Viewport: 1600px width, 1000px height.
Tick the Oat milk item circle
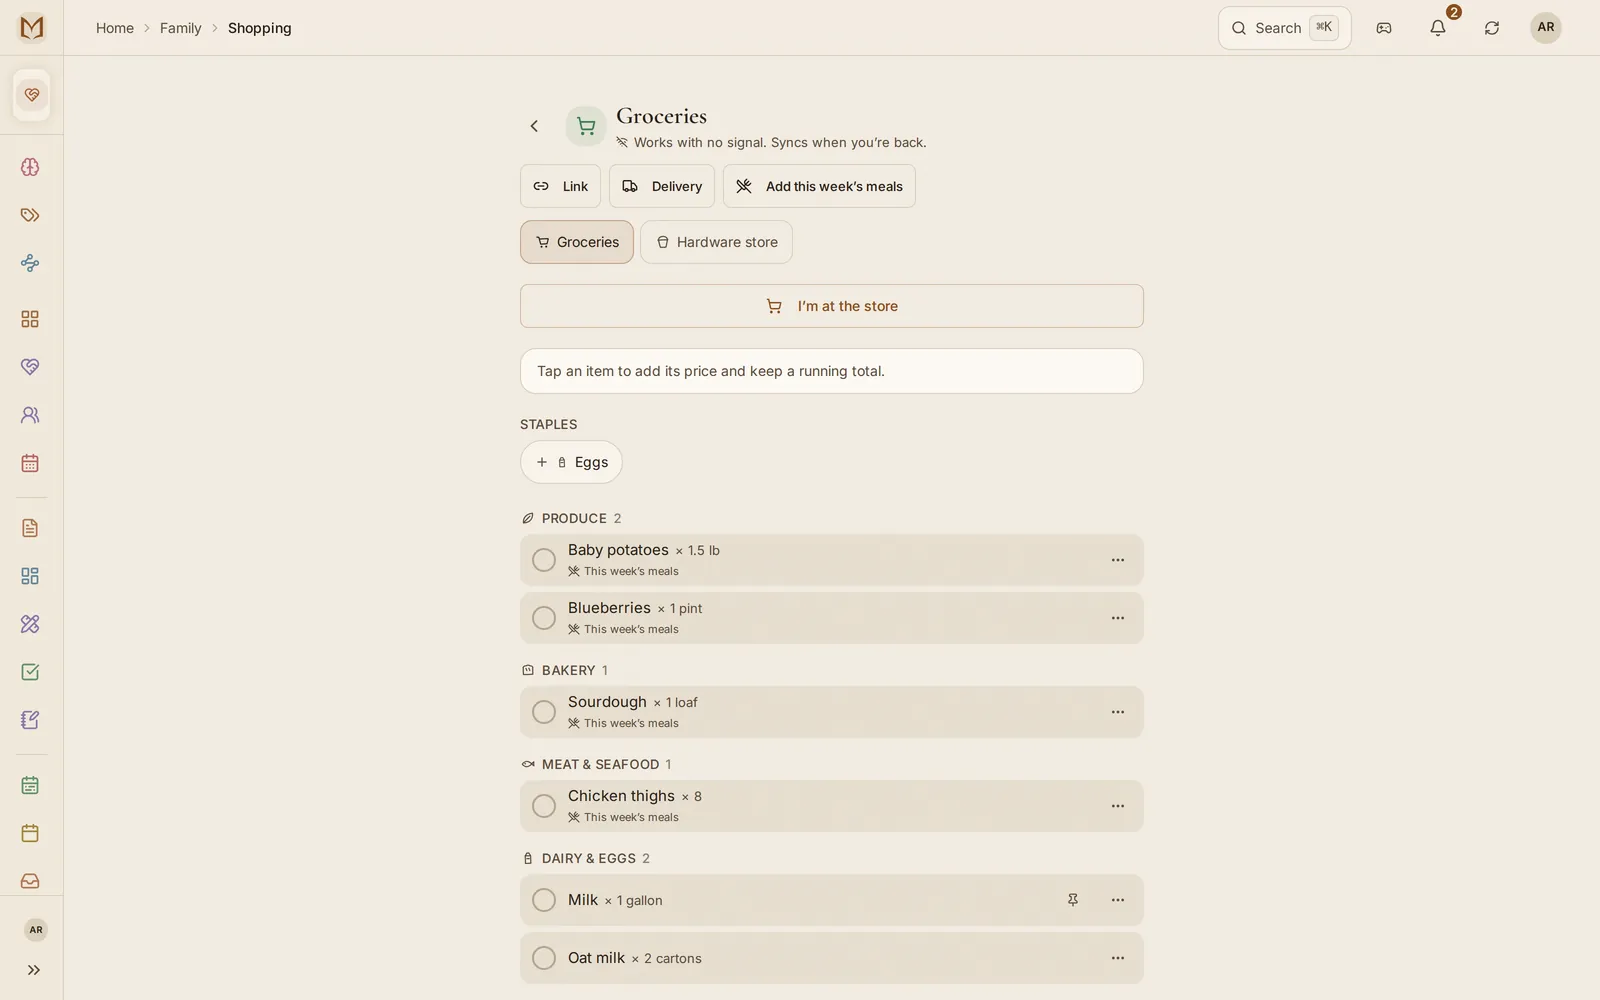pos(544,958)
